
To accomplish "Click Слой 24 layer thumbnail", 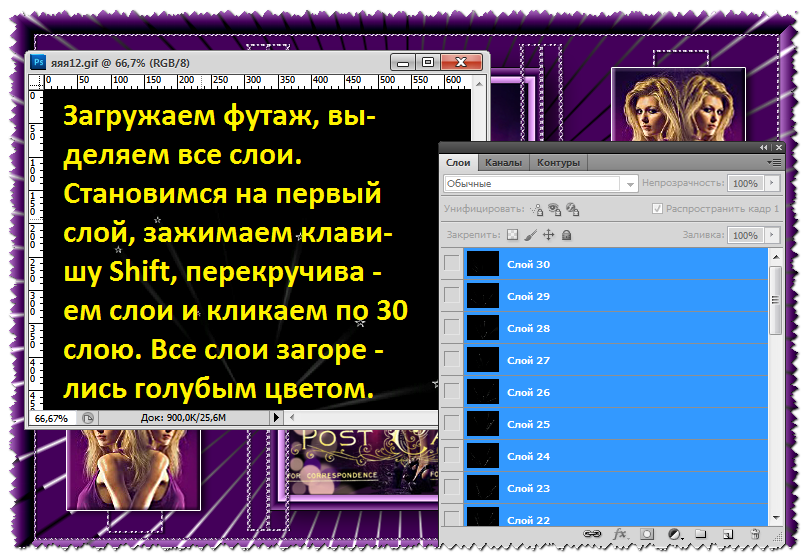I will tap(483, 456).
